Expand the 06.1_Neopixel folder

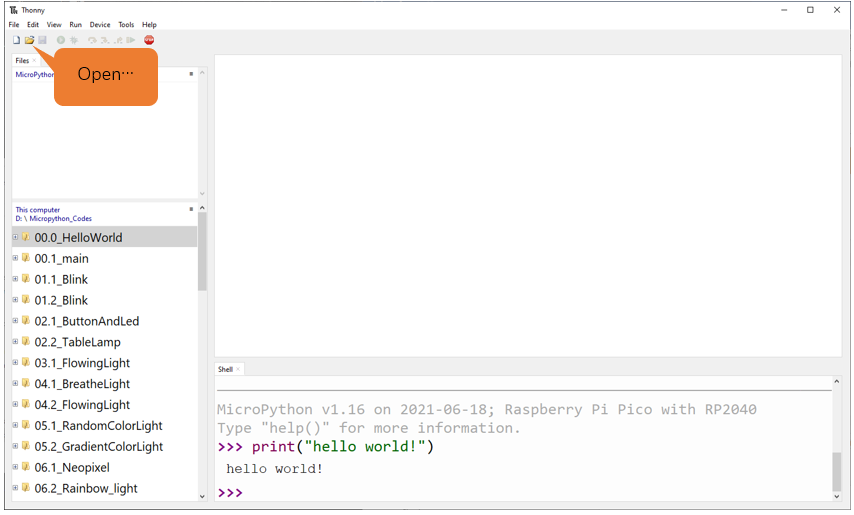coord(15,467)
